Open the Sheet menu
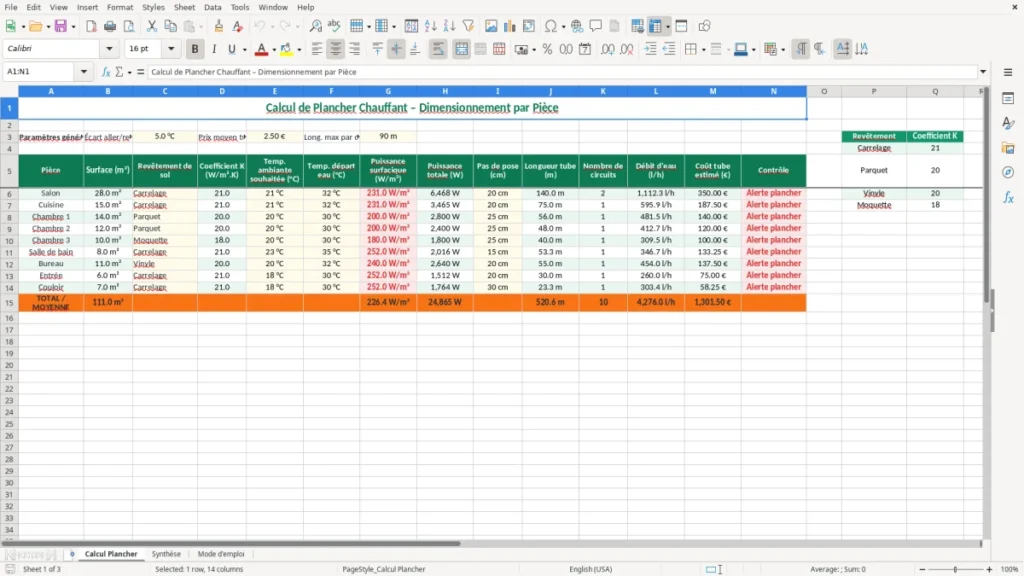The height and width of the screenshot is (576, 1024). click(184, 7)
